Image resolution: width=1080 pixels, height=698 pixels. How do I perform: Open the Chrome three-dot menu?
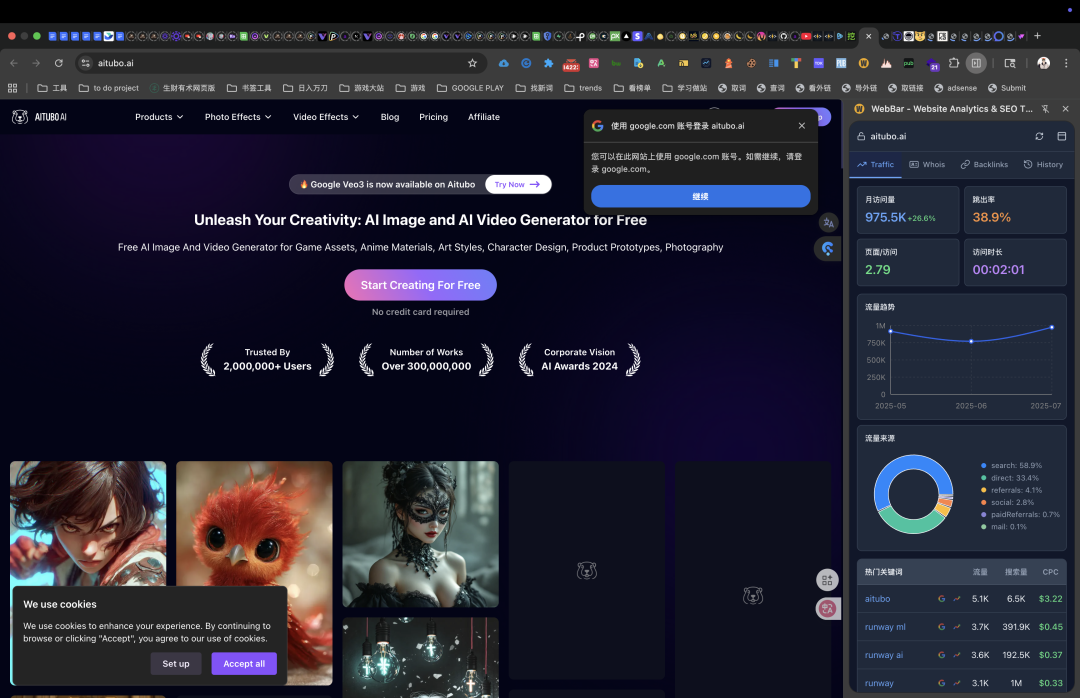point(1066,63)
